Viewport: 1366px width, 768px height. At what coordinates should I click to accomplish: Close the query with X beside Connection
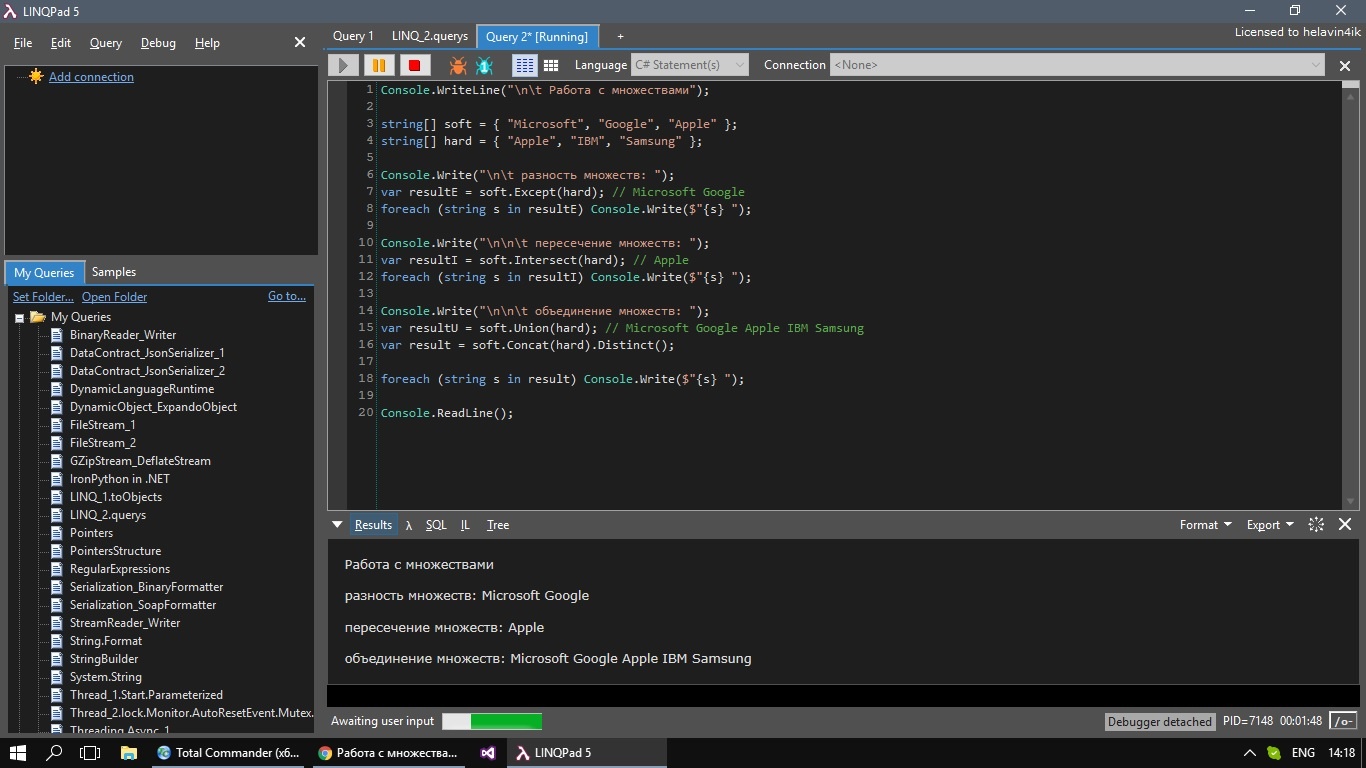[1345, 66]
